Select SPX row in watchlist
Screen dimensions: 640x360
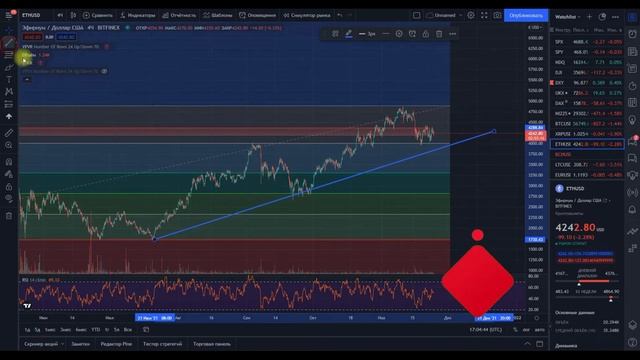587,42
